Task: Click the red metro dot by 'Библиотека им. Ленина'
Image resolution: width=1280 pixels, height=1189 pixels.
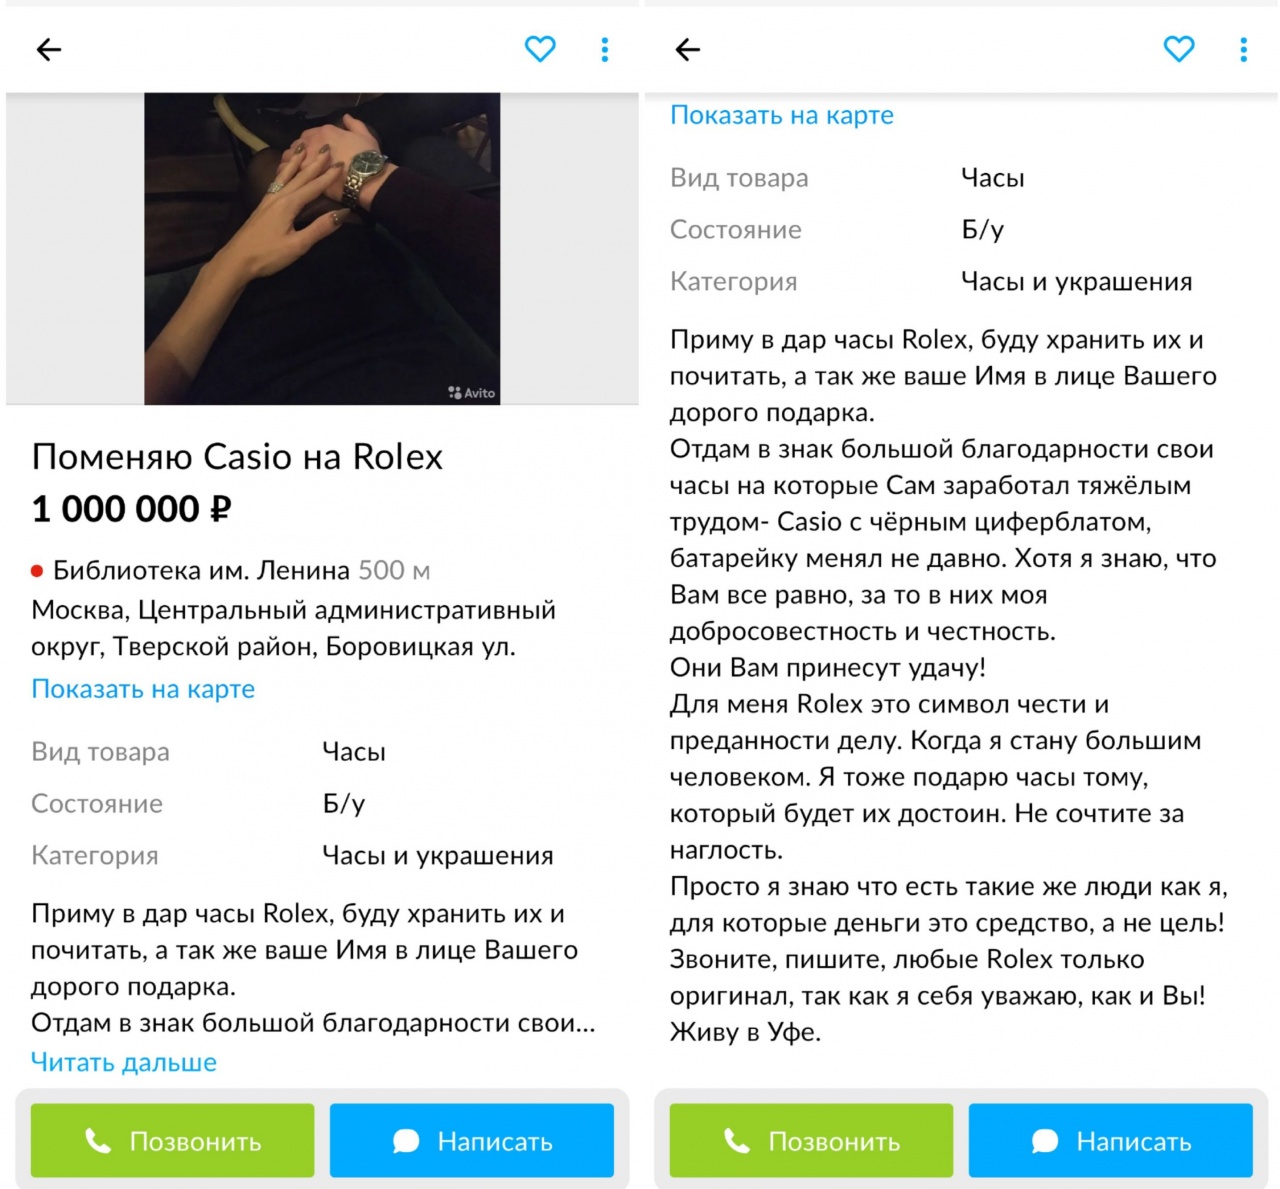Action: [x=37, y=571]
